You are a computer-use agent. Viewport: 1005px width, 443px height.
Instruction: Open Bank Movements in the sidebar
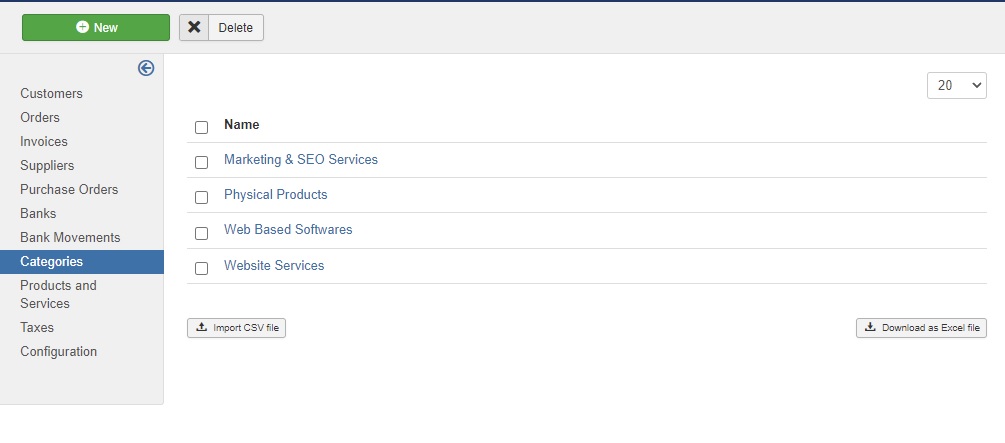(70, 238)
